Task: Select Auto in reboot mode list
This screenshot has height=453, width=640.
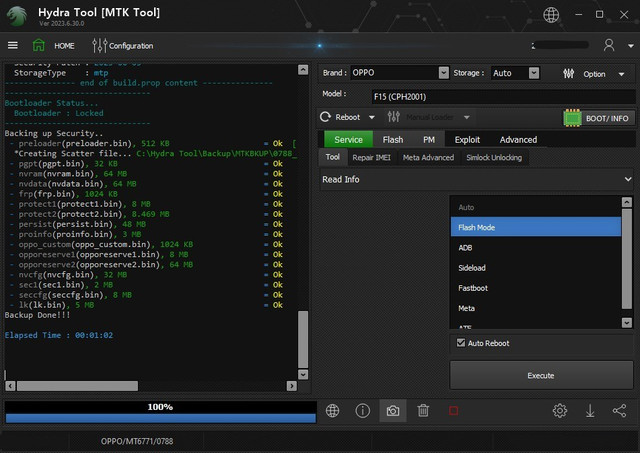Action: coord(536,207)
